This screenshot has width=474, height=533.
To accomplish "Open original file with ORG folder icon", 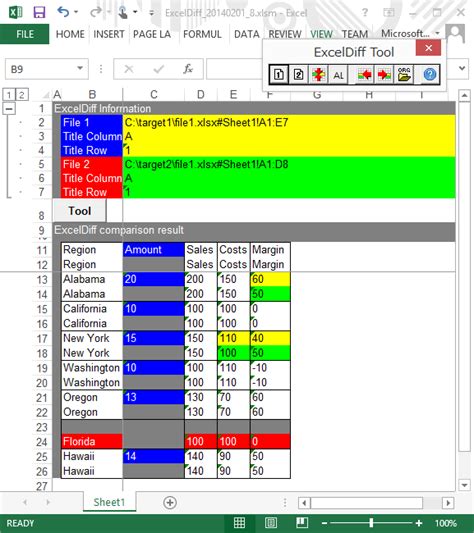I will point(404,74).
